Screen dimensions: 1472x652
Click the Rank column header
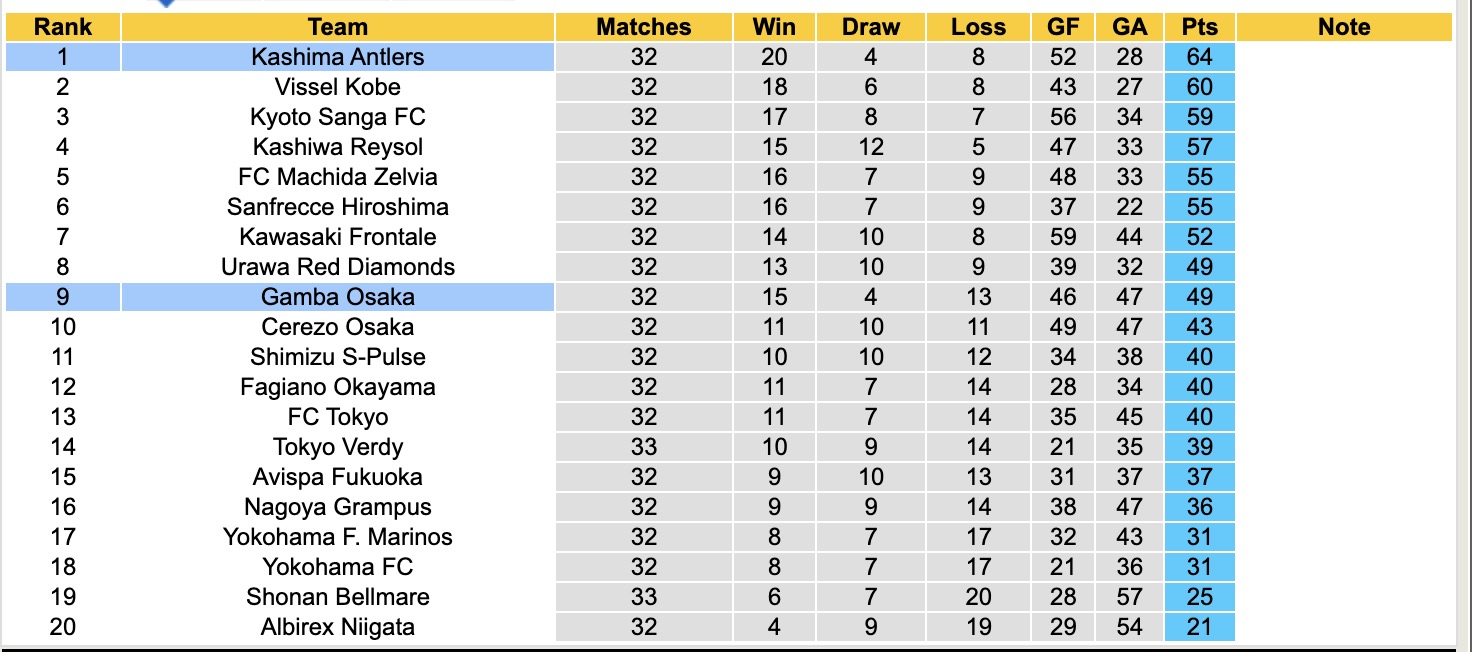coord(63,27)
